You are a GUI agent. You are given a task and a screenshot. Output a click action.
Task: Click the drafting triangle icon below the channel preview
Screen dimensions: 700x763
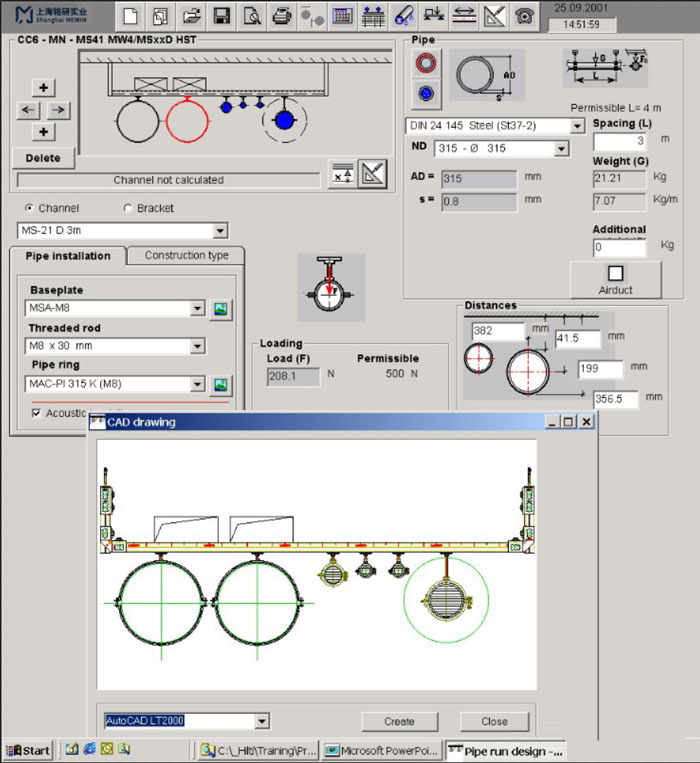[x=373, y=174]
